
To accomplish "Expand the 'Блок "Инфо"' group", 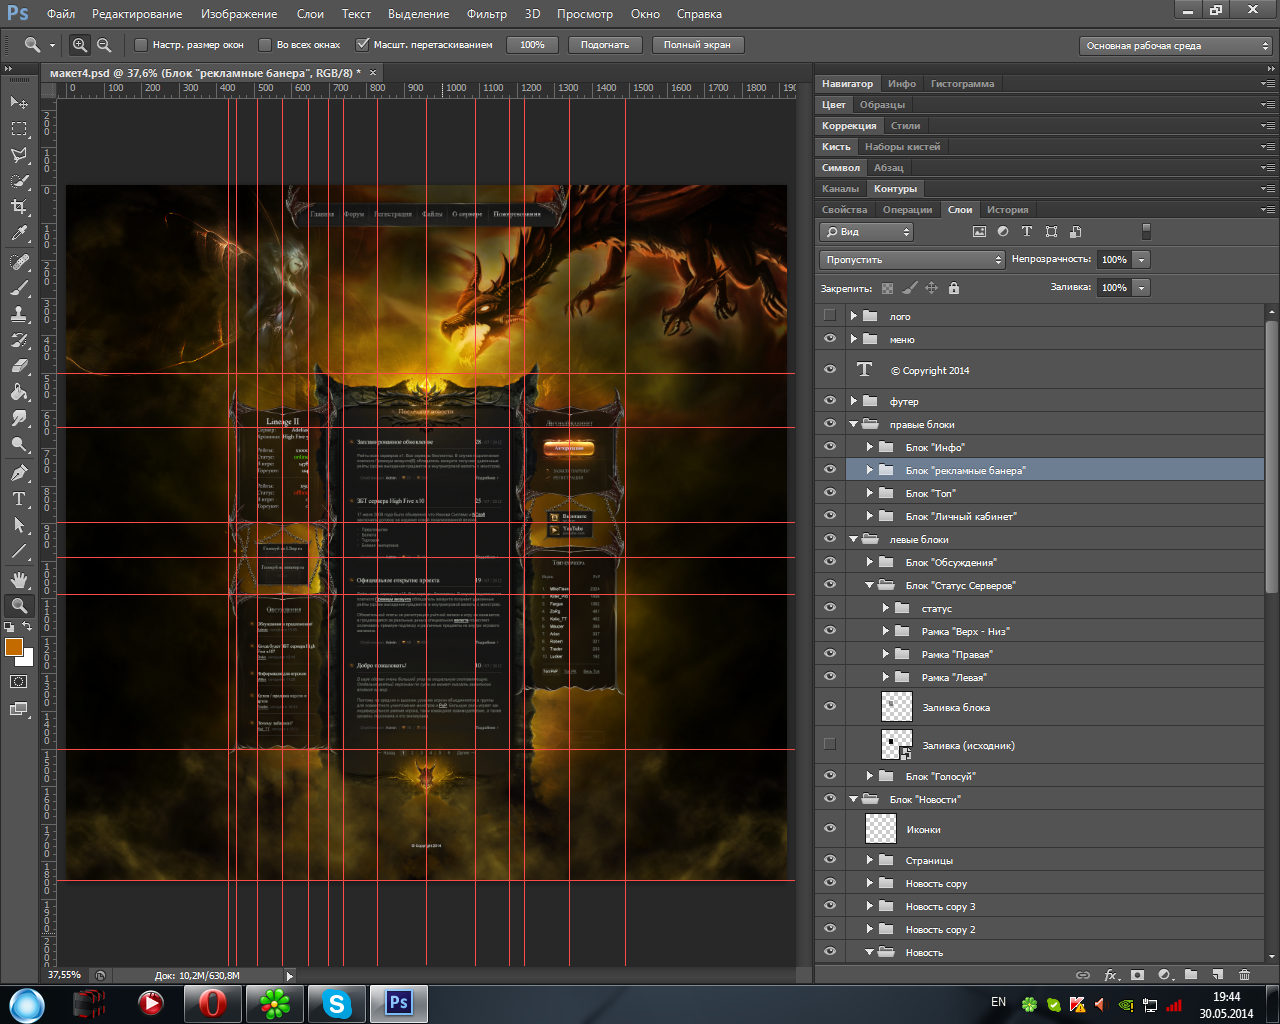I will pos(870,447).
